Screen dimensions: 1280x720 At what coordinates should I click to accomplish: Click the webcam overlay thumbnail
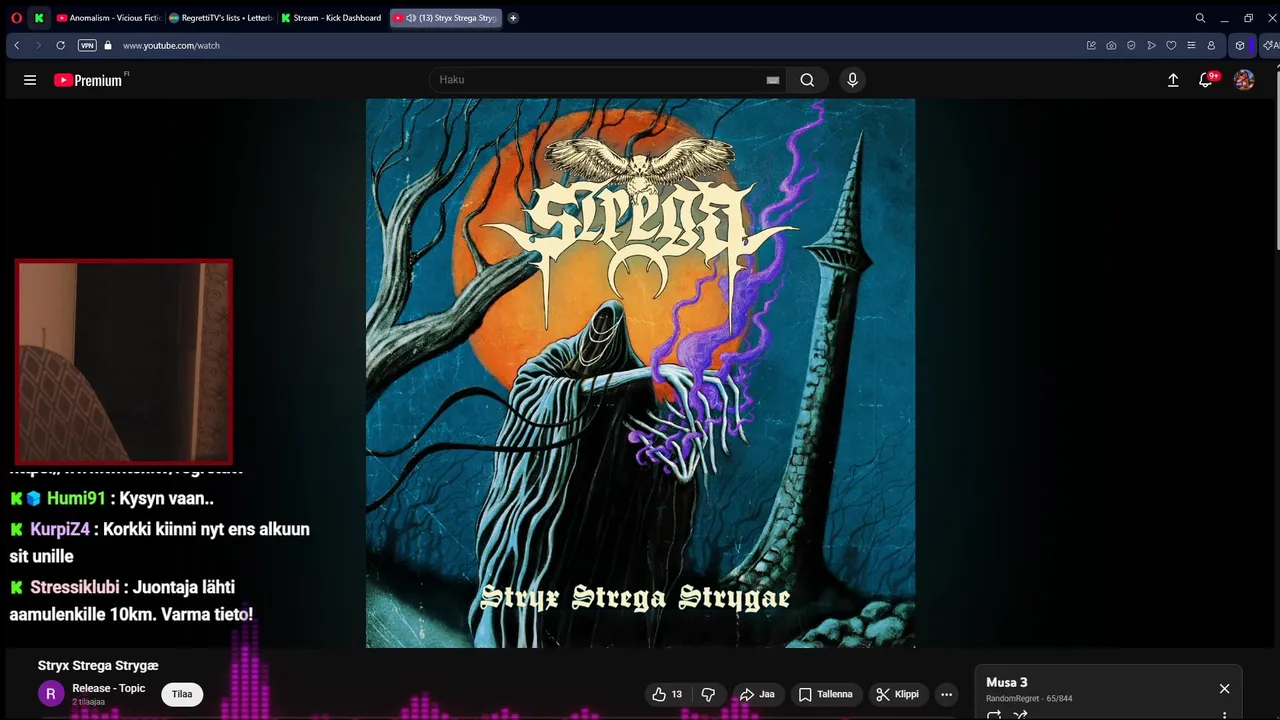coord(124,362)
